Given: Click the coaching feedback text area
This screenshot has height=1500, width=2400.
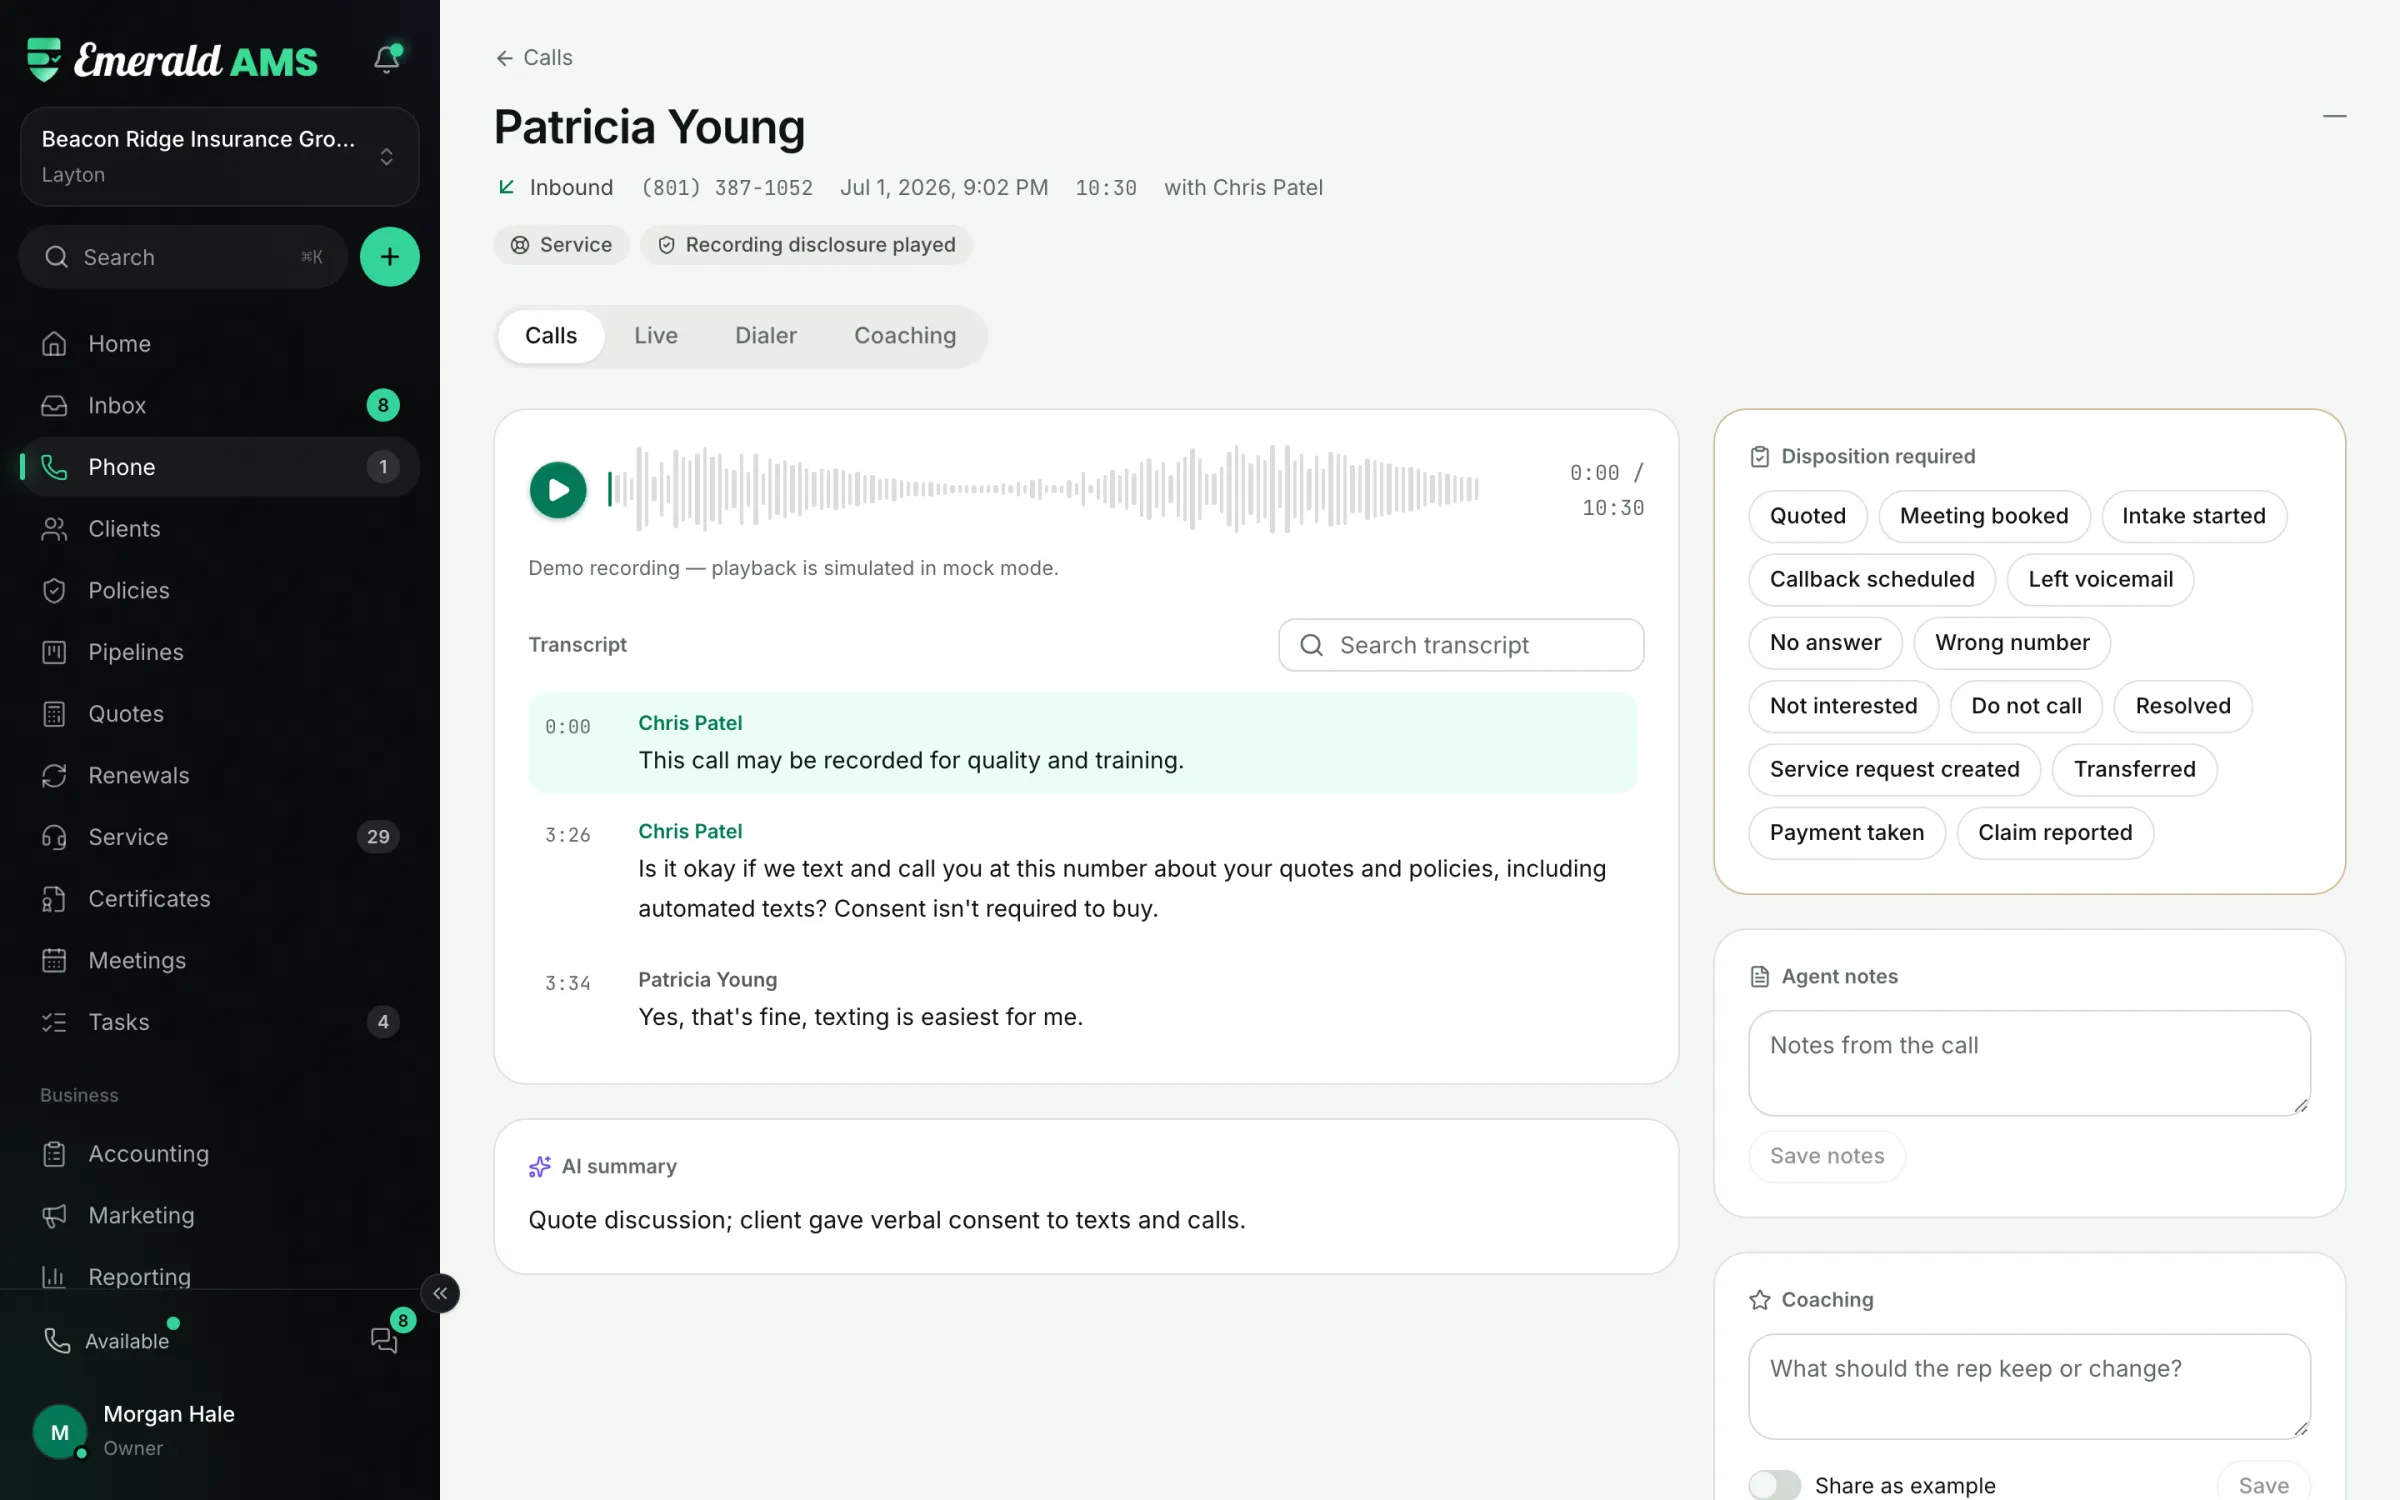Looking at the screenshot, I should 2028,1387.
